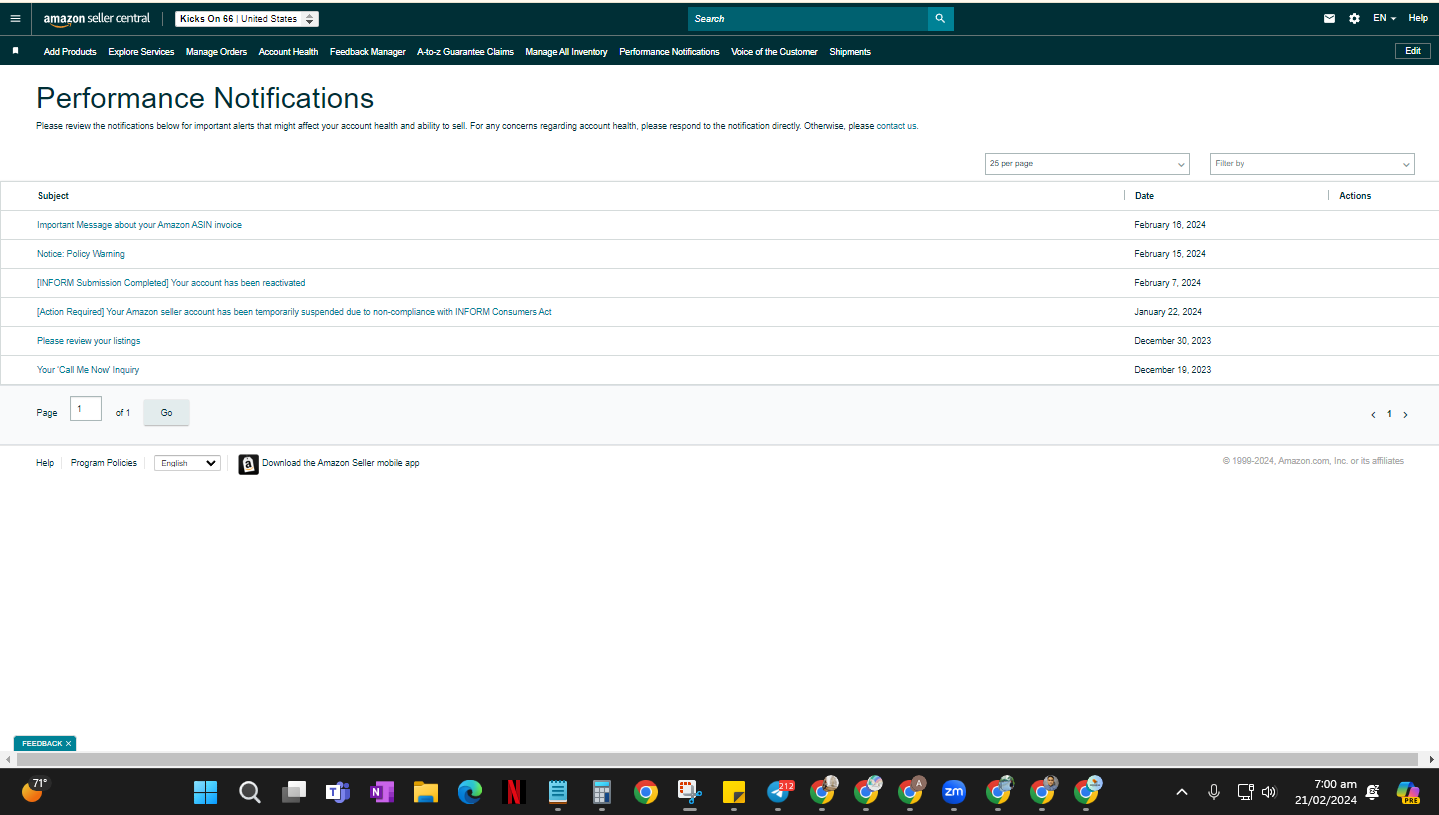Go to Manage Orders
Viewport: 1439px width, 815px height.
(216, 52)
